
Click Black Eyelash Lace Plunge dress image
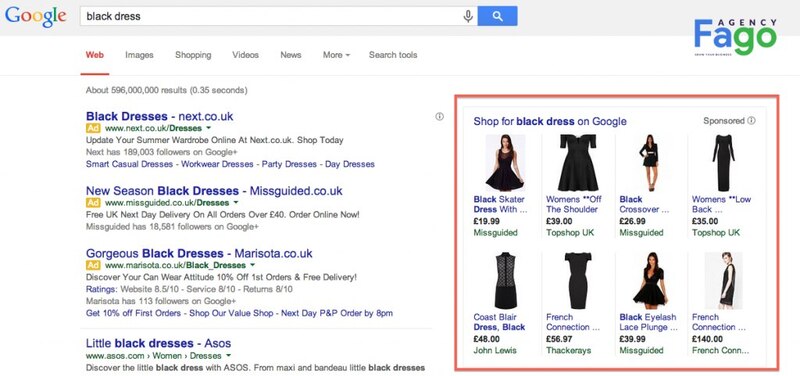pos(650,280)
